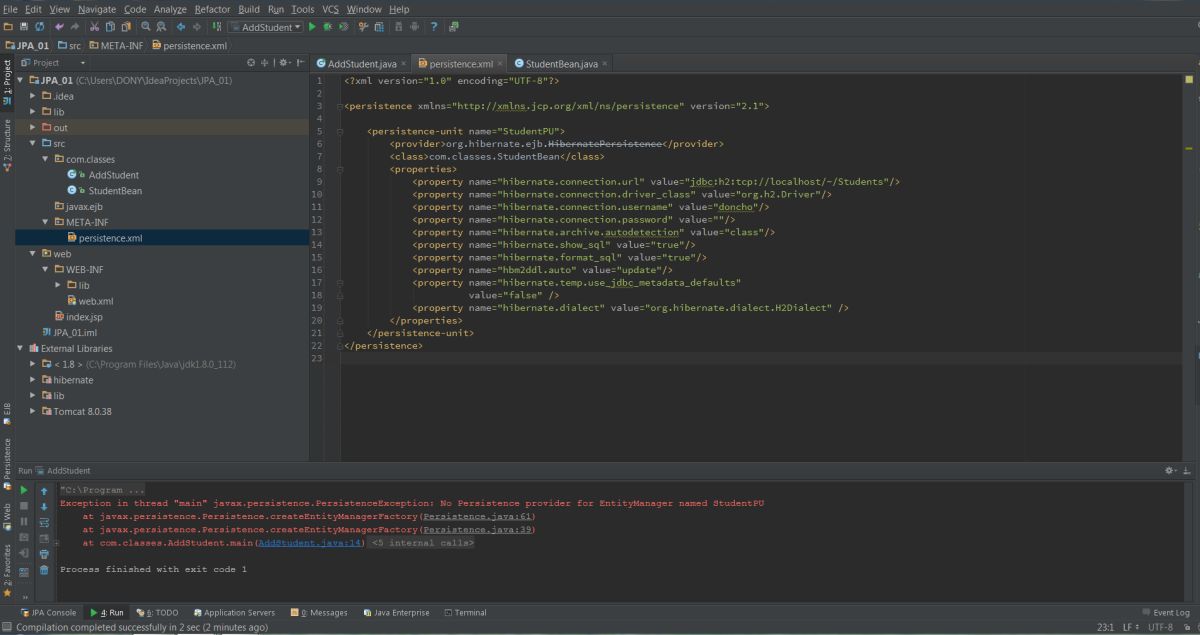Click the Back navigation arrow icon
The height and width of the screenshot is (635, 1200).
click(x=180, y=27)
